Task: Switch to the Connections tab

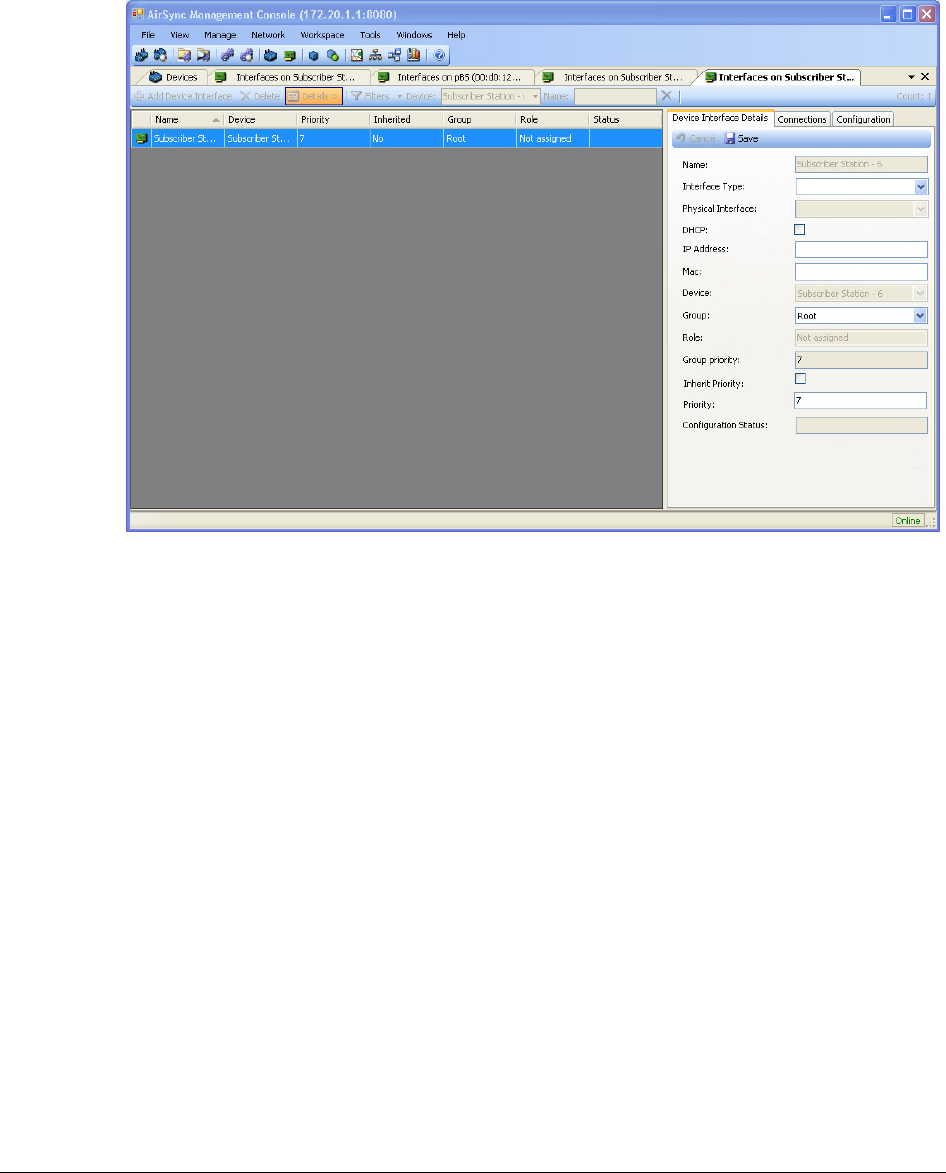Action: tap(802, 119)
